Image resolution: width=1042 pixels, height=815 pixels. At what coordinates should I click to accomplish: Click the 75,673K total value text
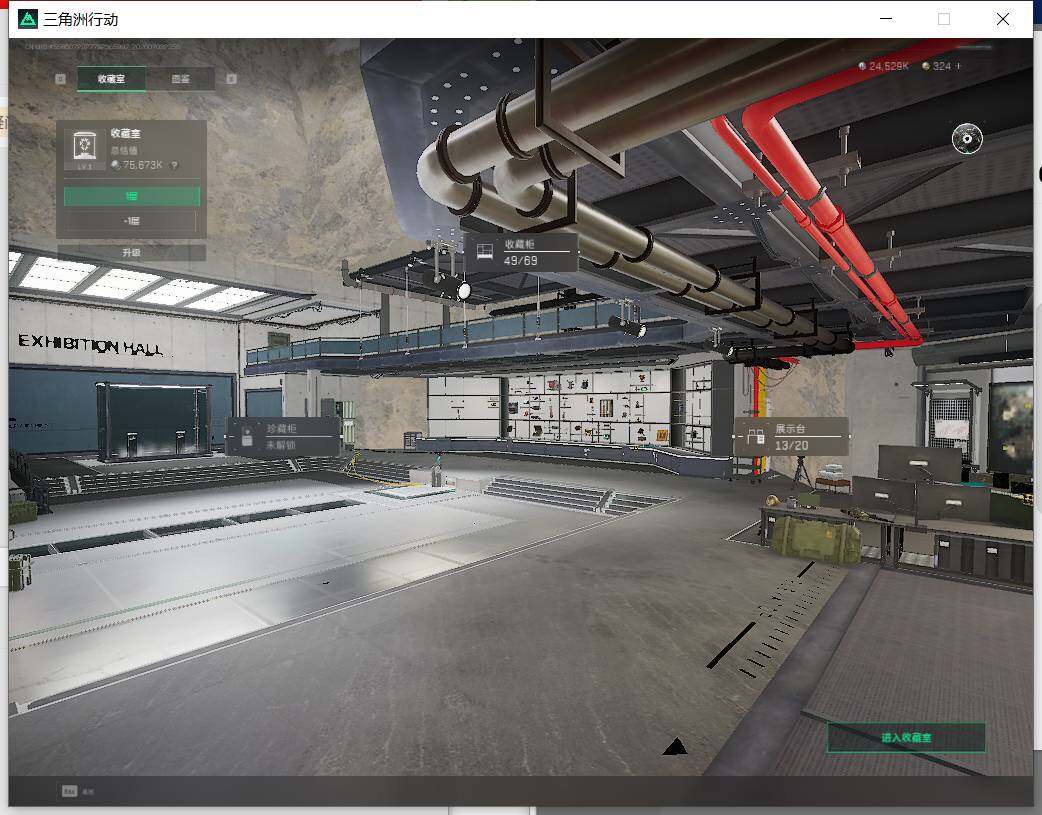coord(142,165)
